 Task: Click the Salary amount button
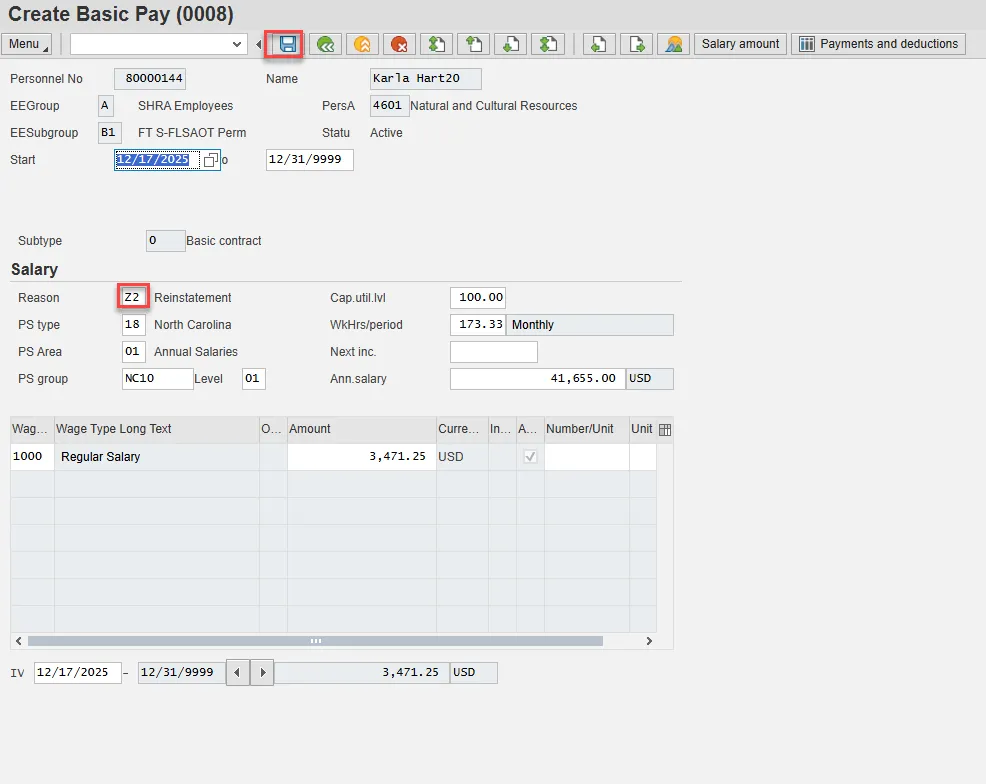(740, 44)
